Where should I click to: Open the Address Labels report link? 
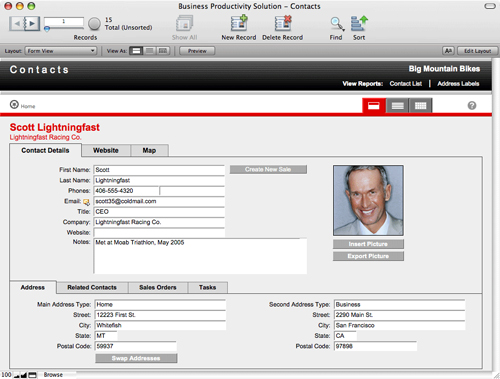point(458,84)
